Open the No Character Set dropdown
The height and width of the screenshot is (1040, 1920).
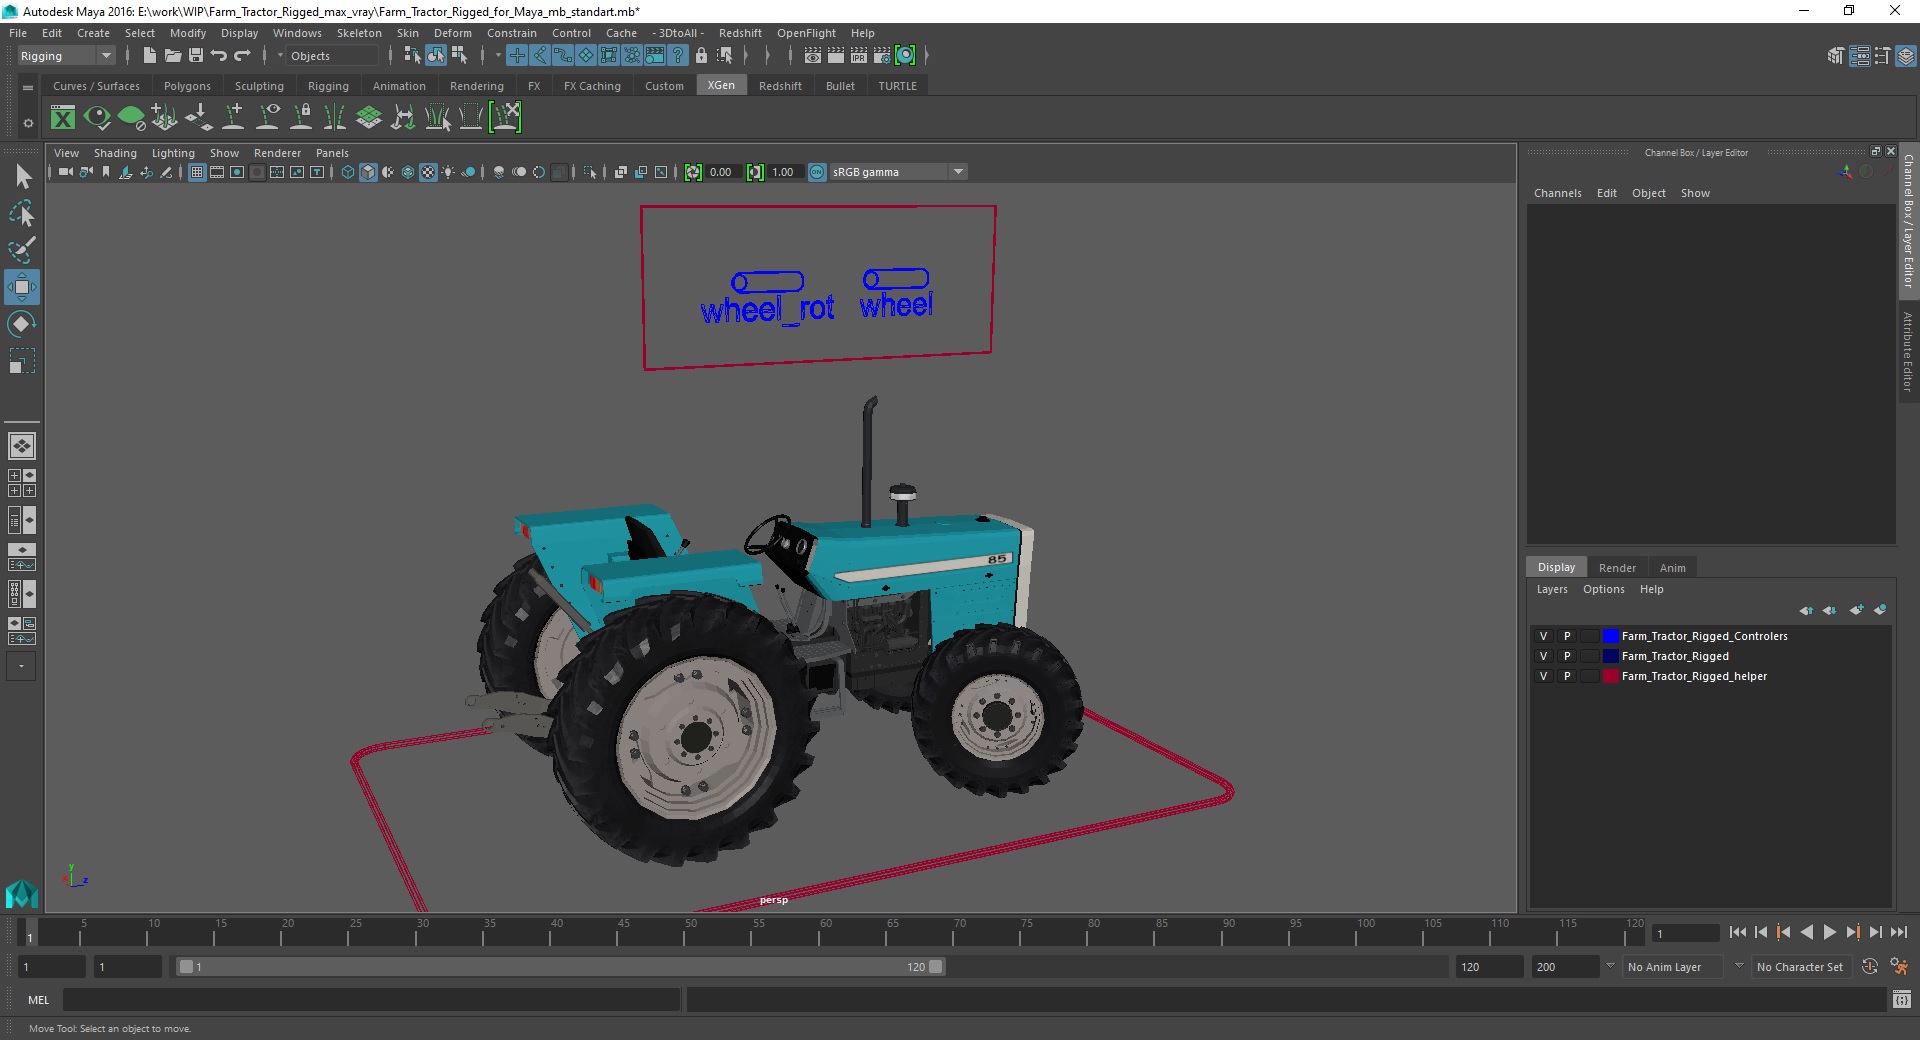coord(1800,967)
